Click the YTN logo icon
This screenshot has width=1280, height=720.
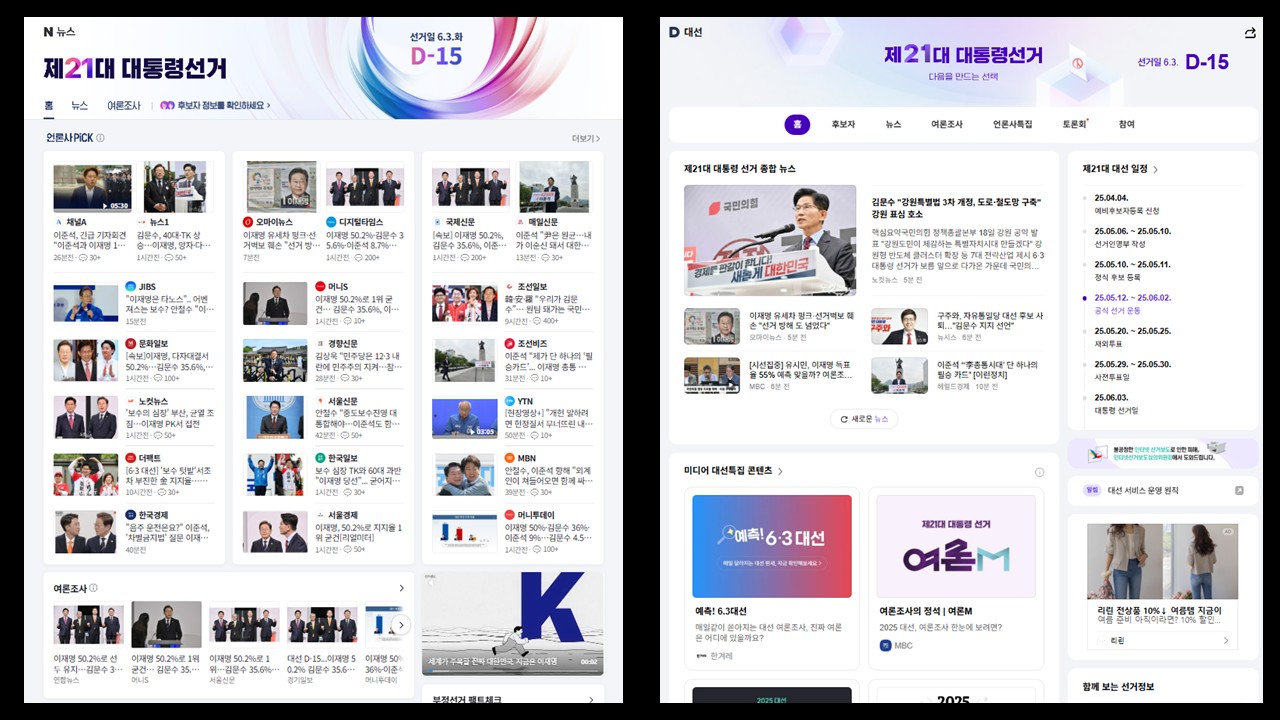509,401
